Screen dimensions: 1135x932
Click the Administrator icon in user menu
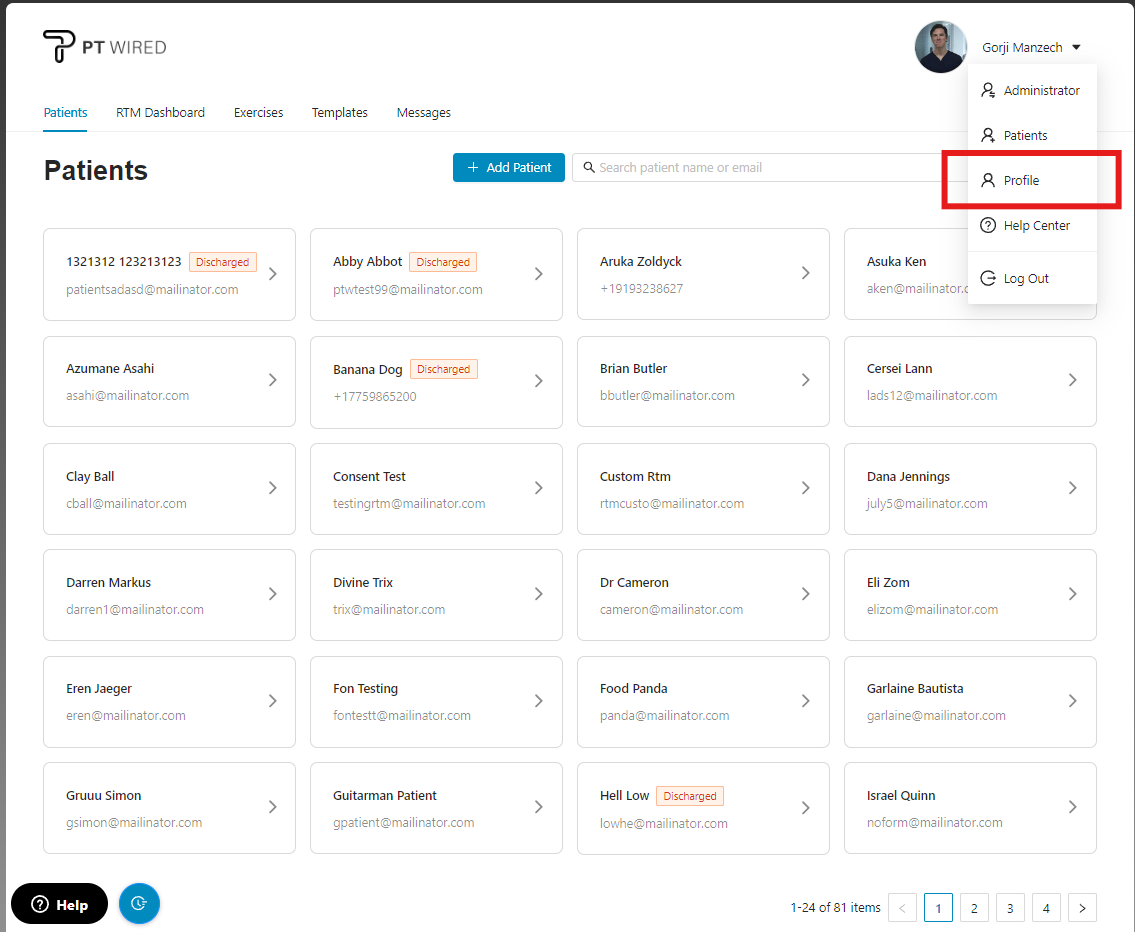988,91
